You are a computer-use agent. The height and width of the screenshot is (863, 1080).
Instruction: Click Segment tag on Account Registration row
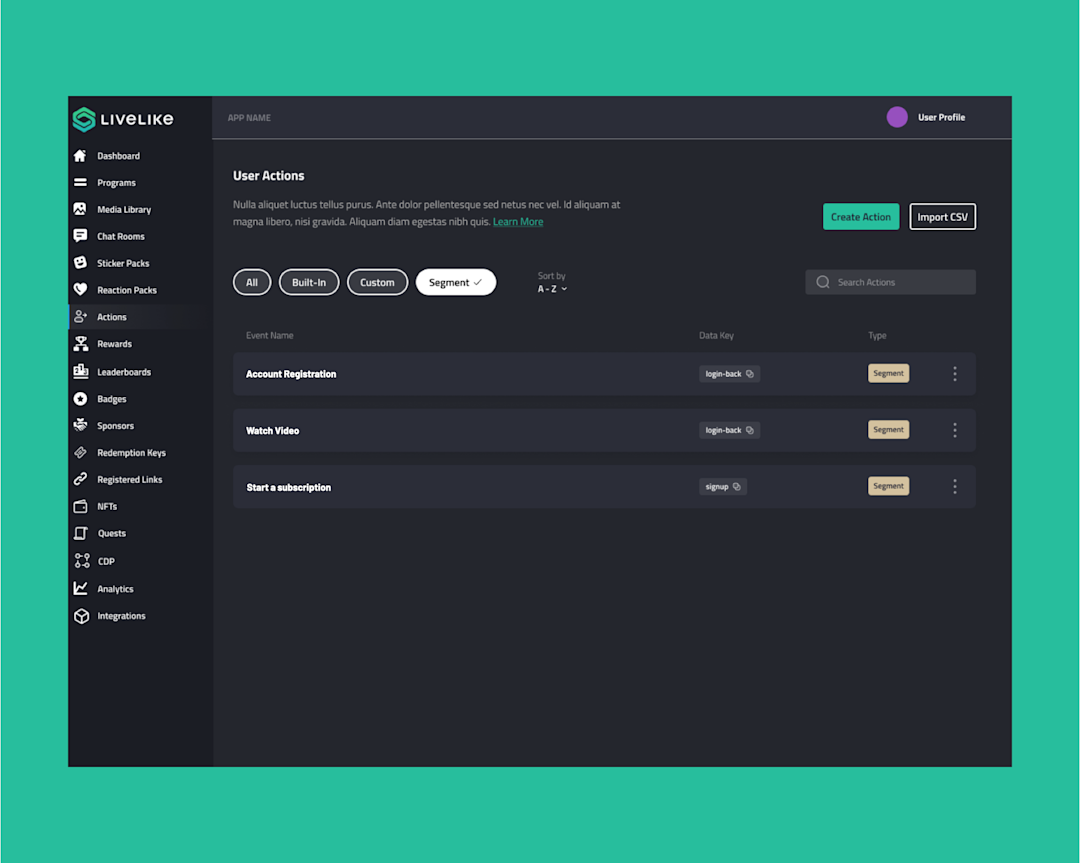[889, 373]
